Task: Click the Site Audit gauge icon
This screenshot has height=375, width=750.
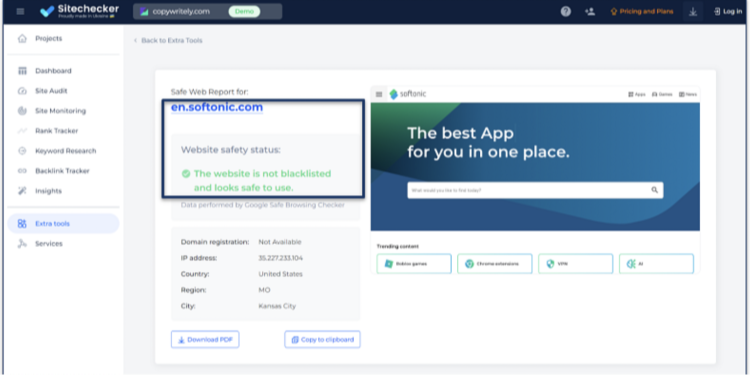Action: coord(22,91)
